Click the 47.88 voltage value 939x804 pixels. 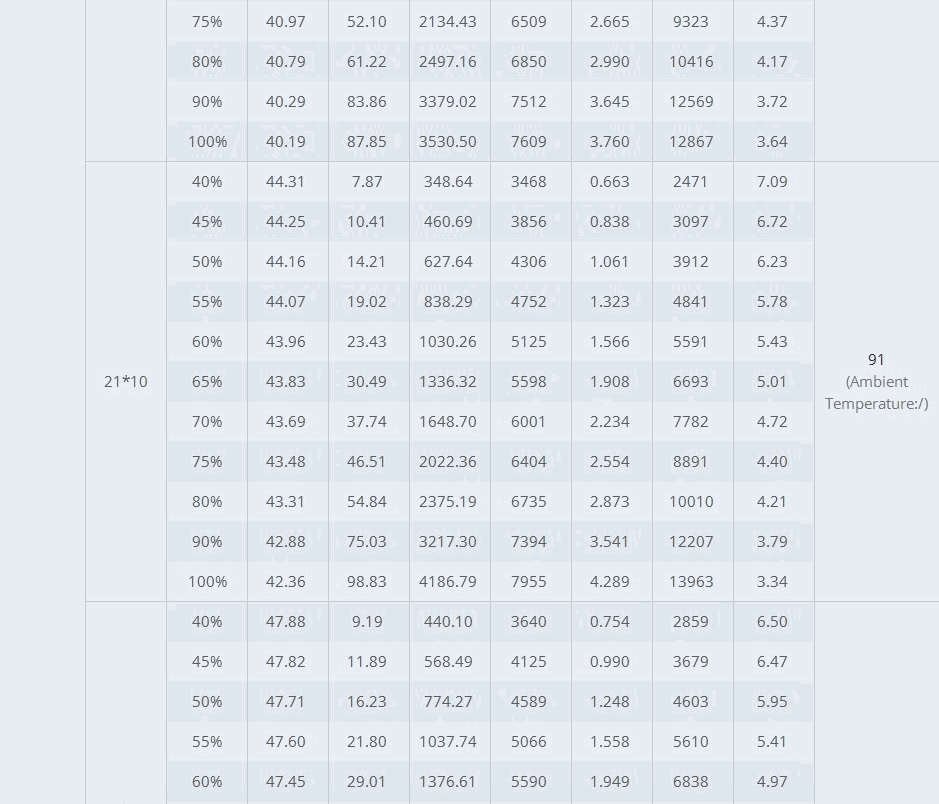286,621
